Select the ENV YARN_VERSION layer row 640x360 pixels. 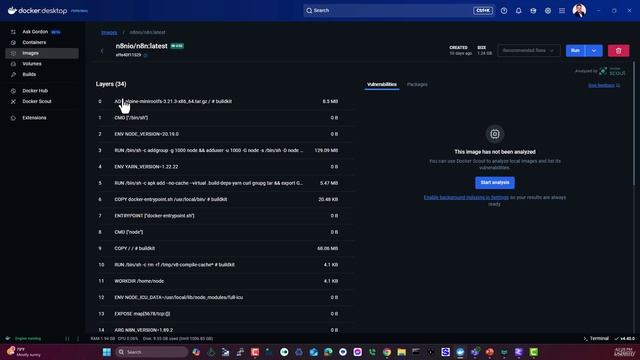point(224,167)
